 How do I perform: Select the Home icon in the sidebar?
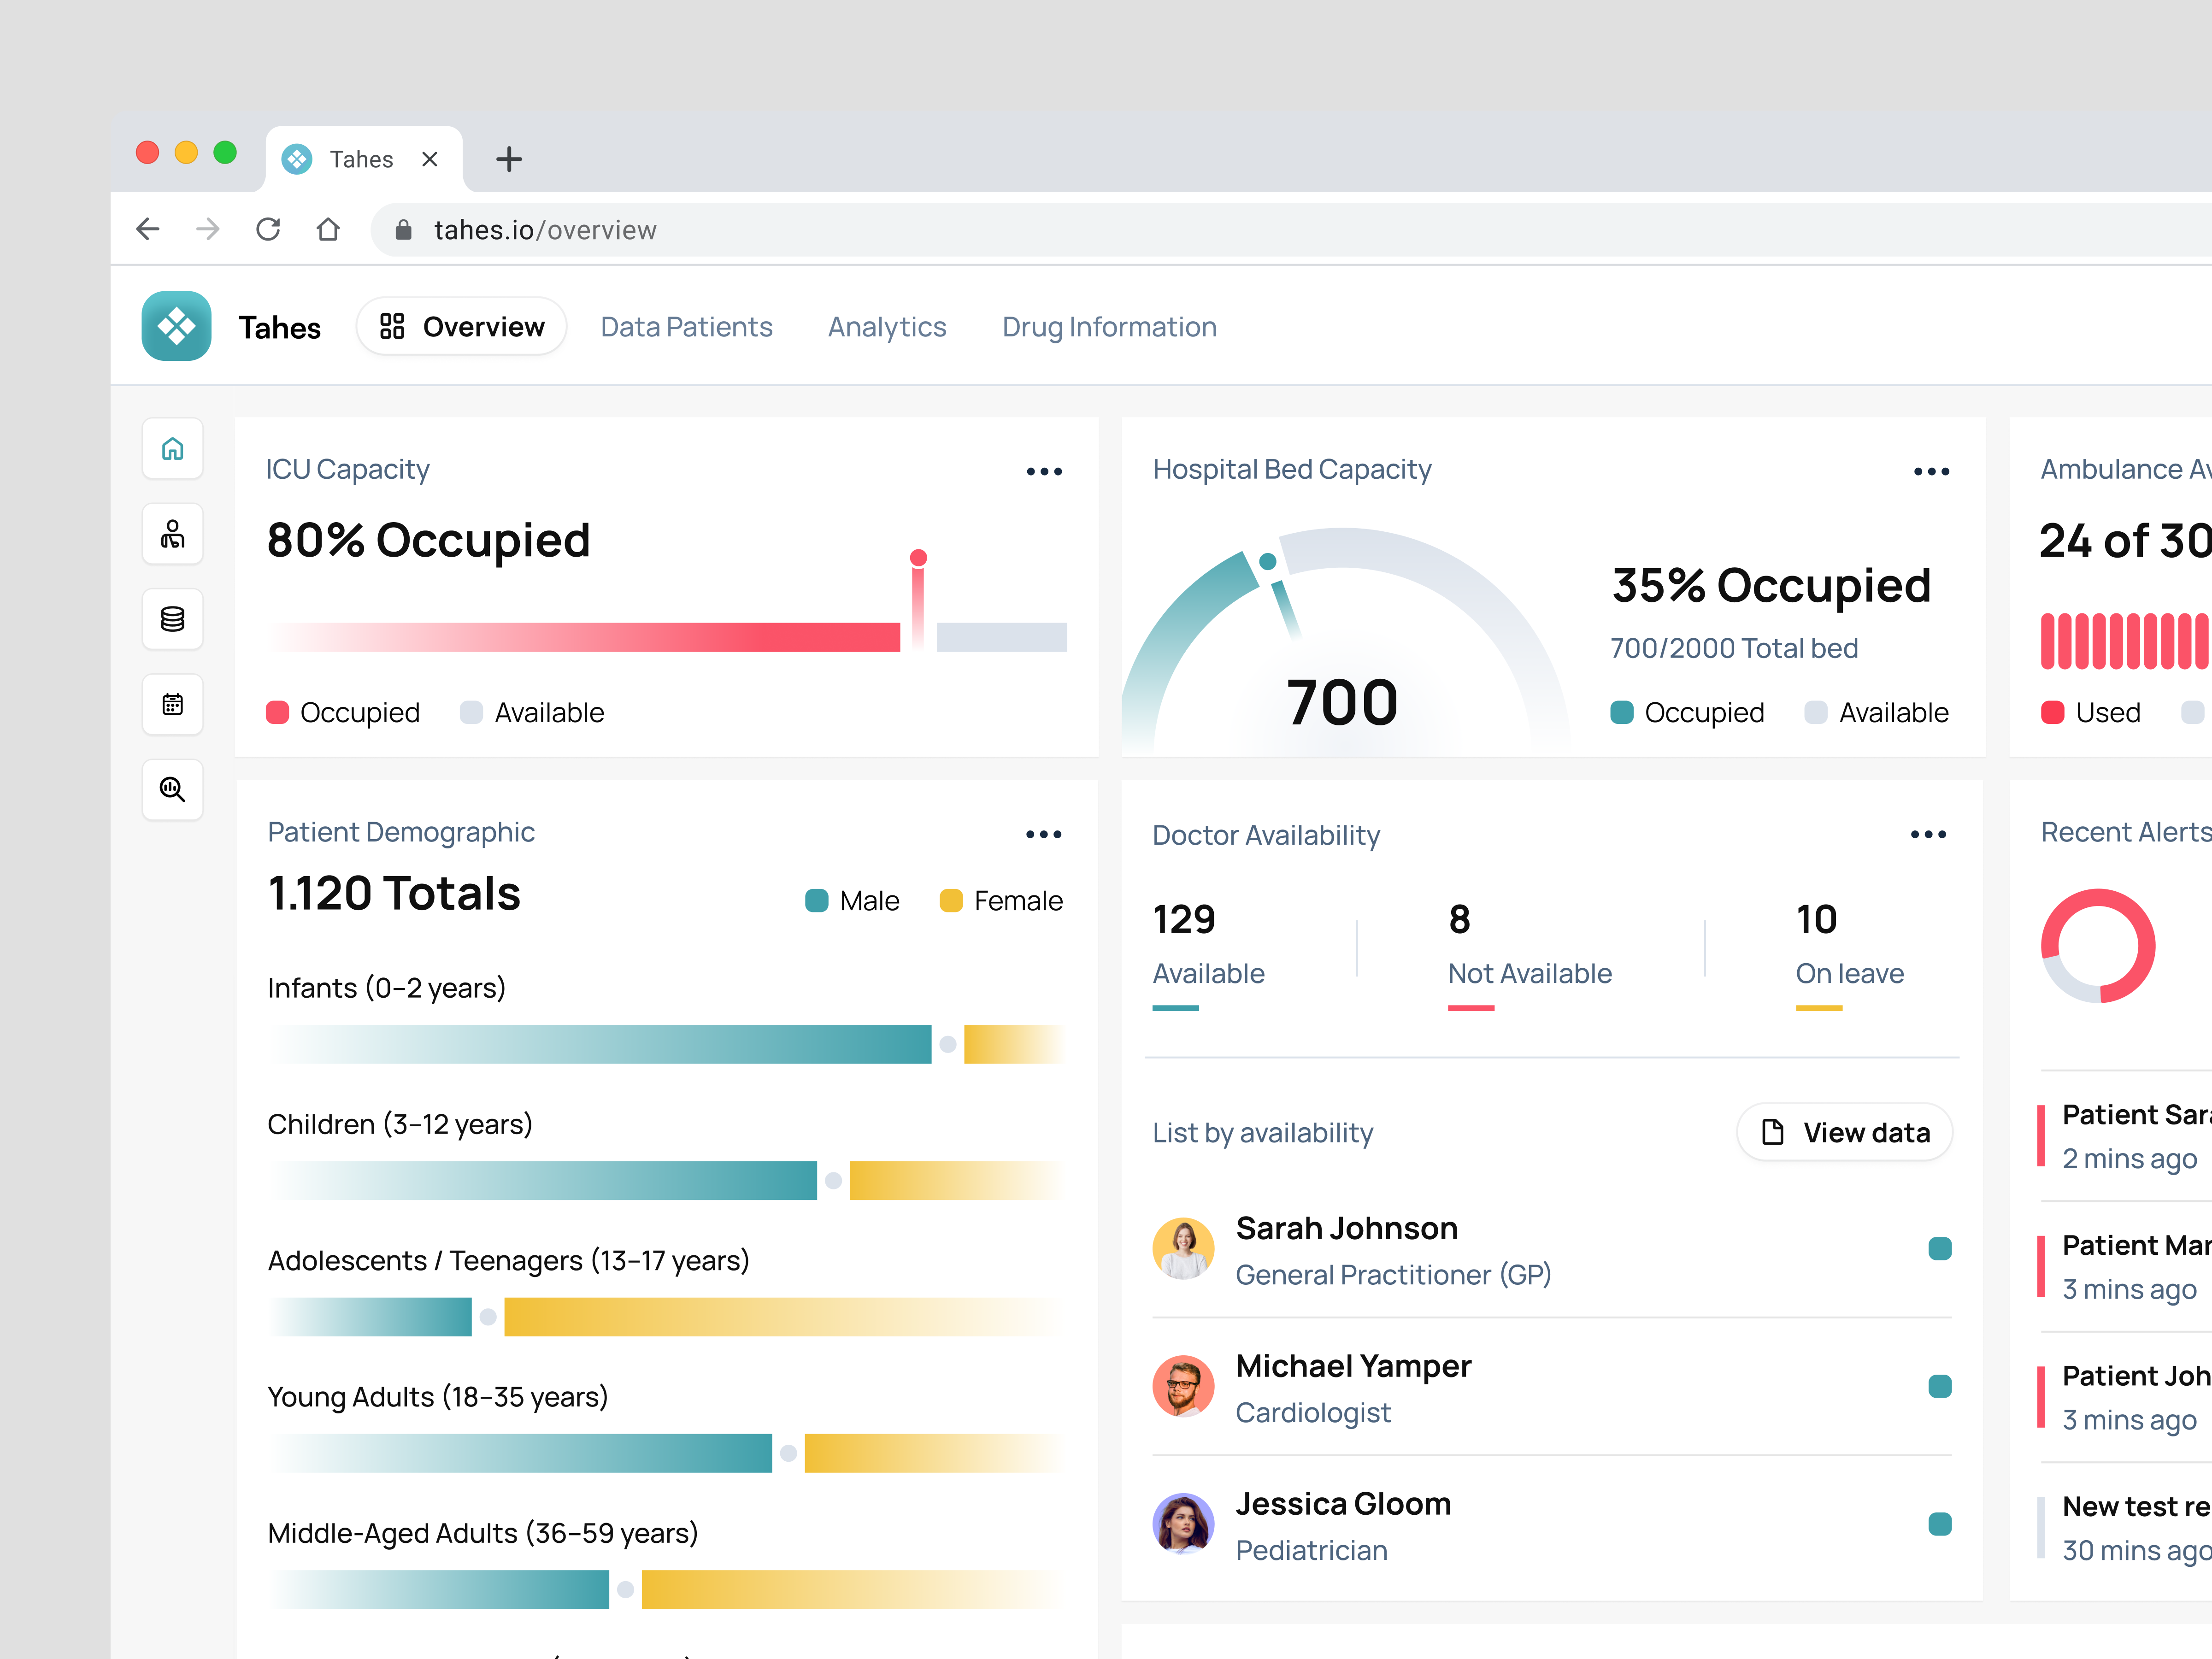pyautogui.click(x=172, y=449)
